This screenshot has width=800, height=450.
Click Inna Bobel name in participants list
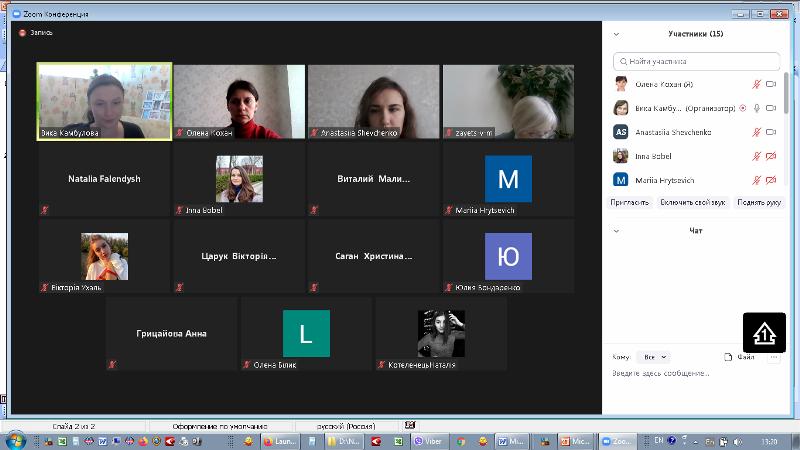pyautogui.click(x=653, y=156)
